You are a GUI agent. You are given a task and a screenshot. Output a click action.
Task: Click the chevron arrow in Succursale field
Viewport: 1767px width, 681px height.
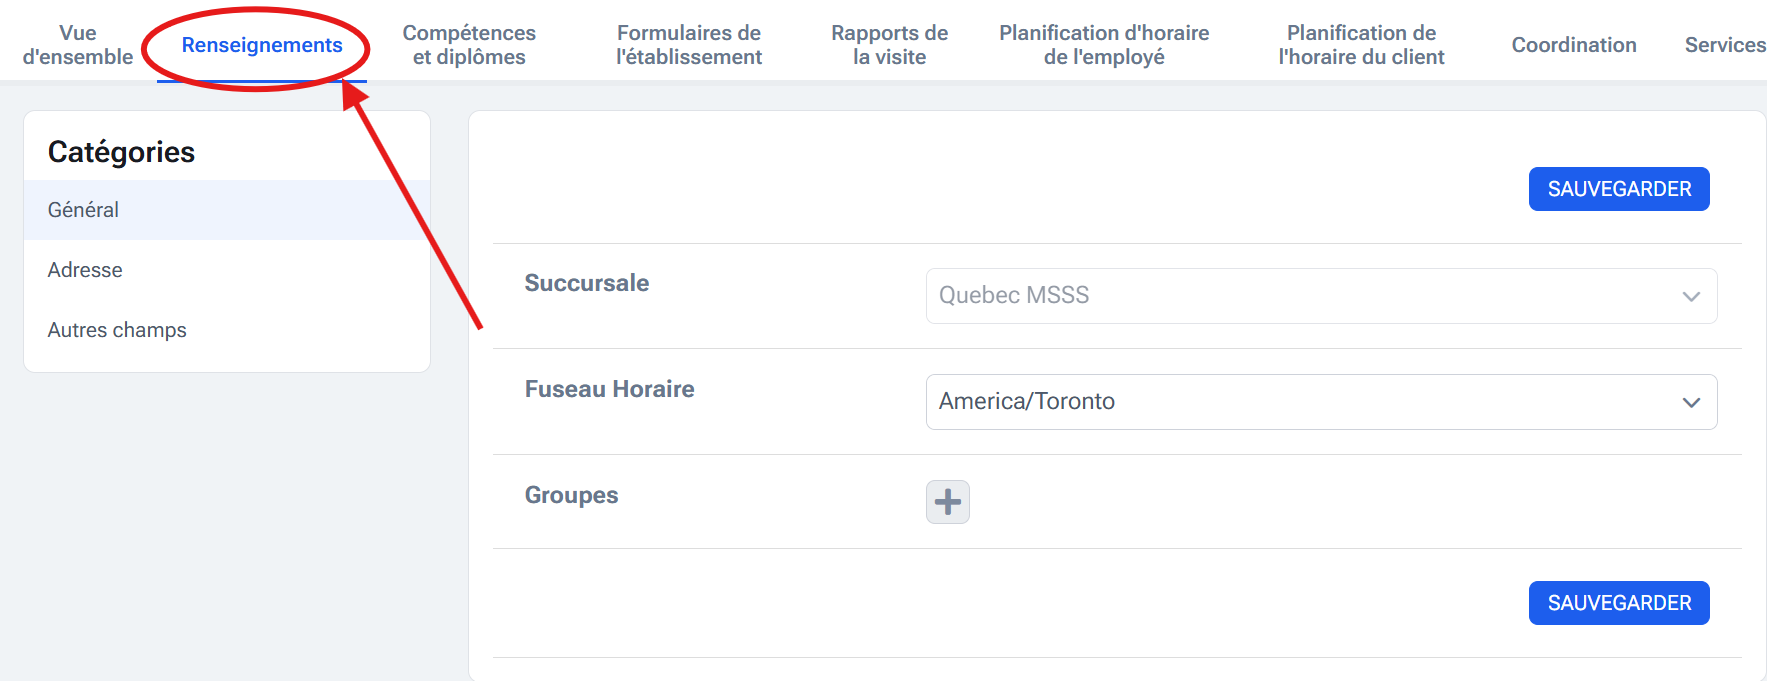pos(1691,296)
